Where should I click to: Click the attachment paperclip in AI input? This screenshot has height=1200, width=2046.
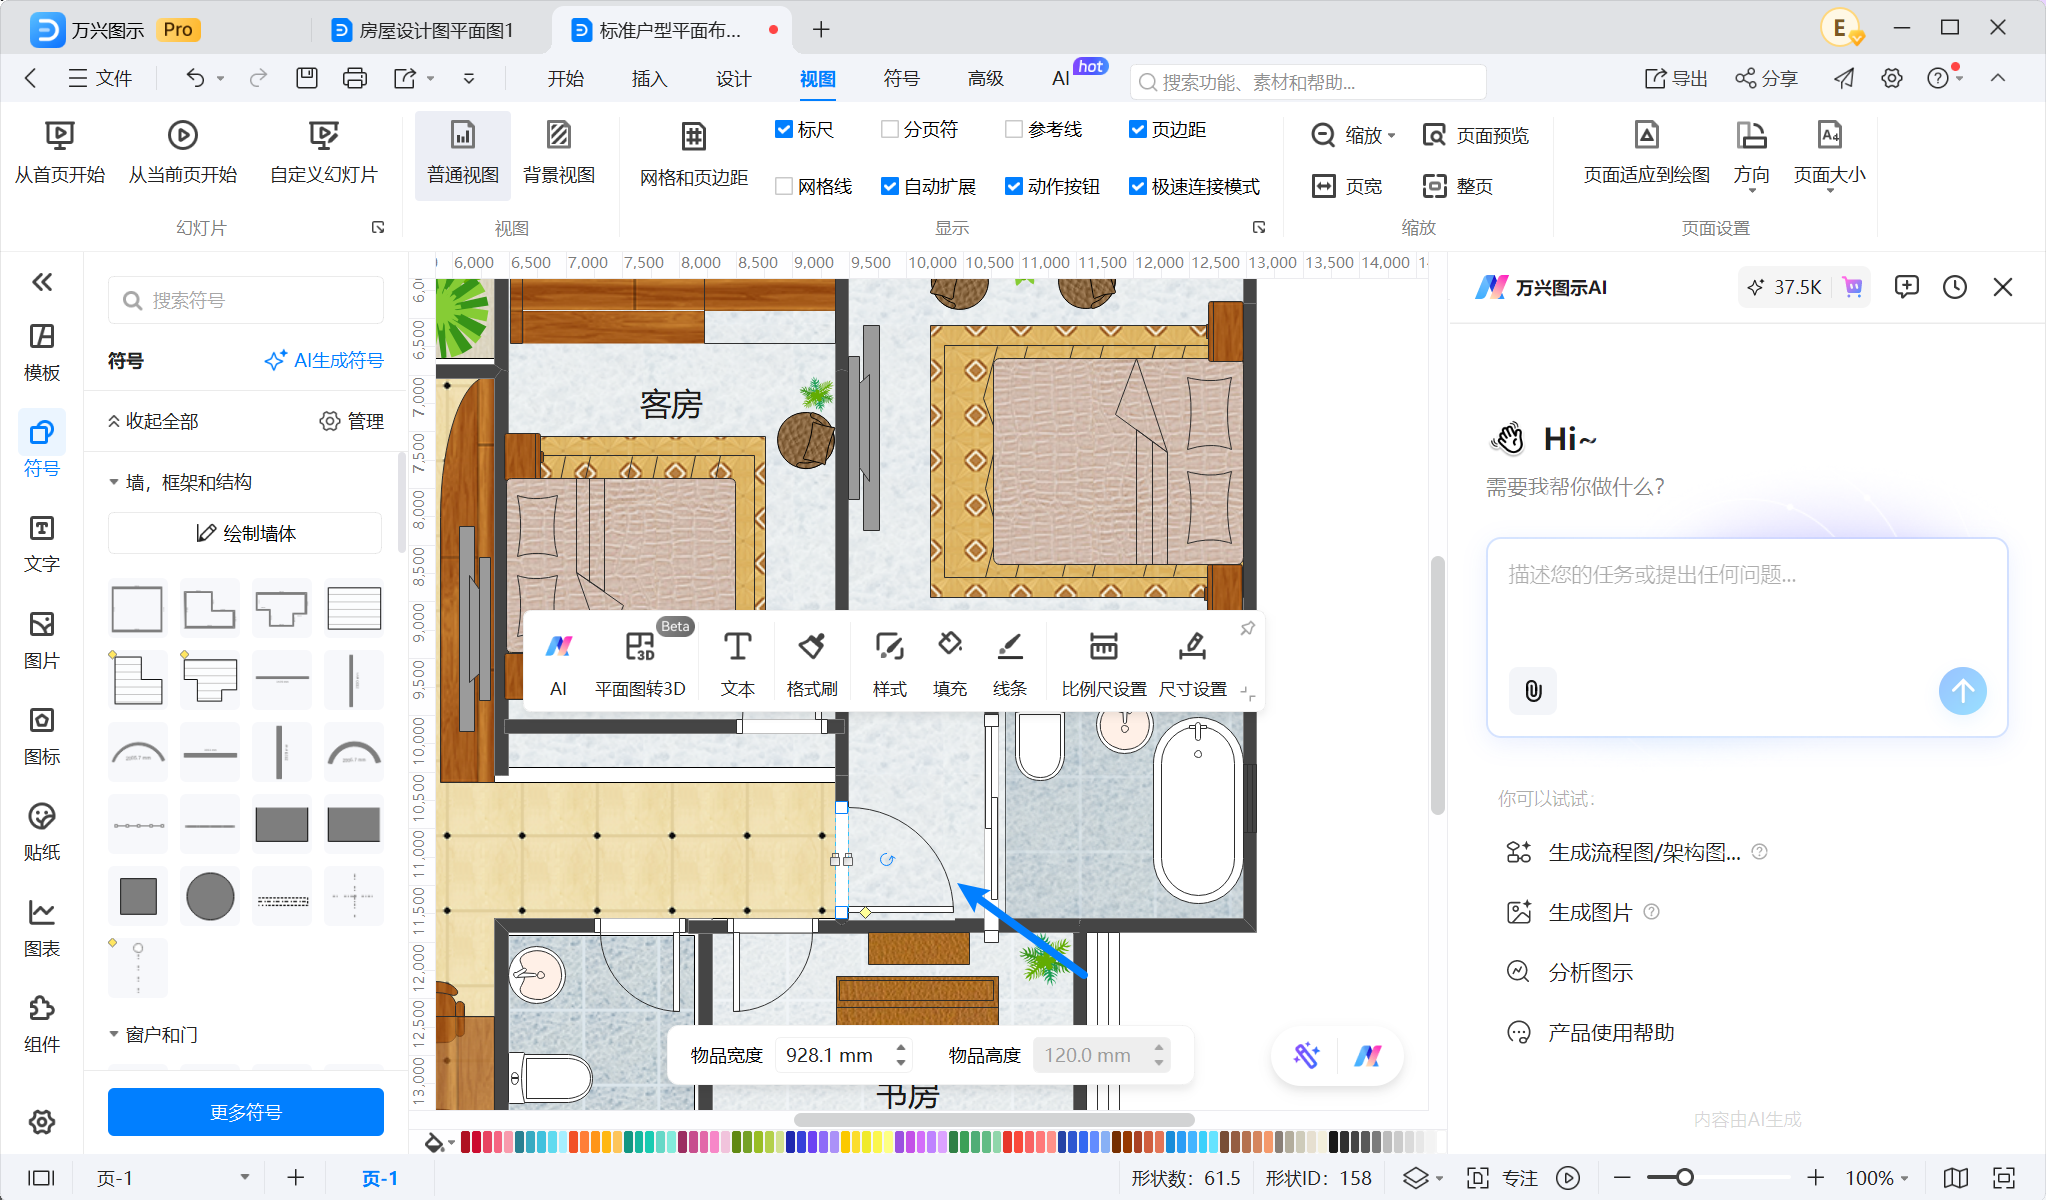pyautogui.click(x=1533, y=690)
